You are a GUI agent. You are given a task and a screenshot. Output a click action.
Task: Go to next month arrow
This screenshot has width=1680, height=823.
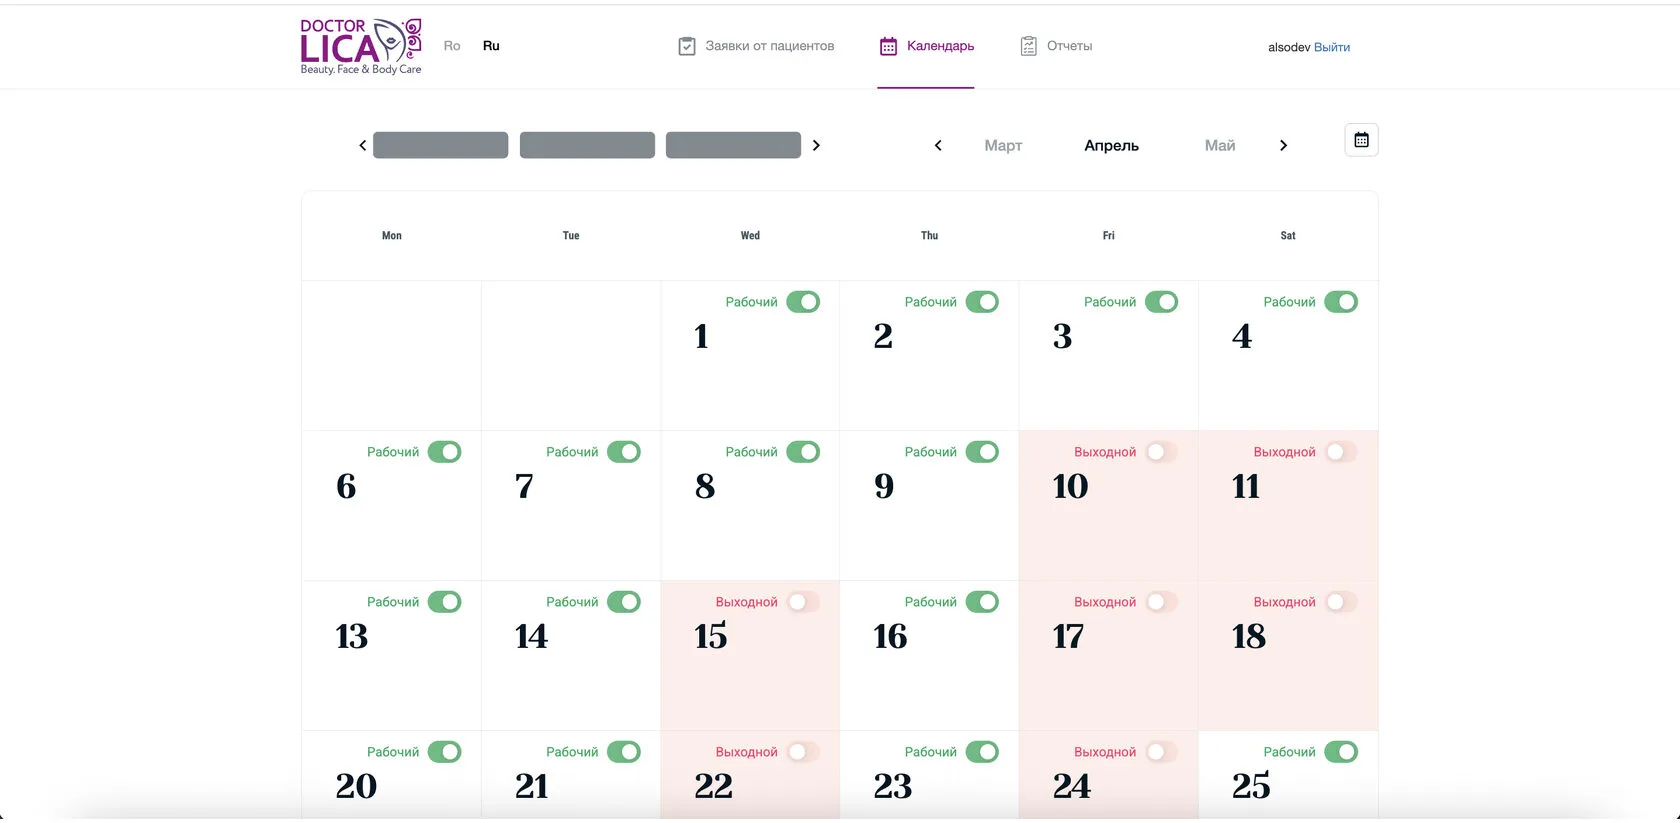click(x=1283, y=146)
